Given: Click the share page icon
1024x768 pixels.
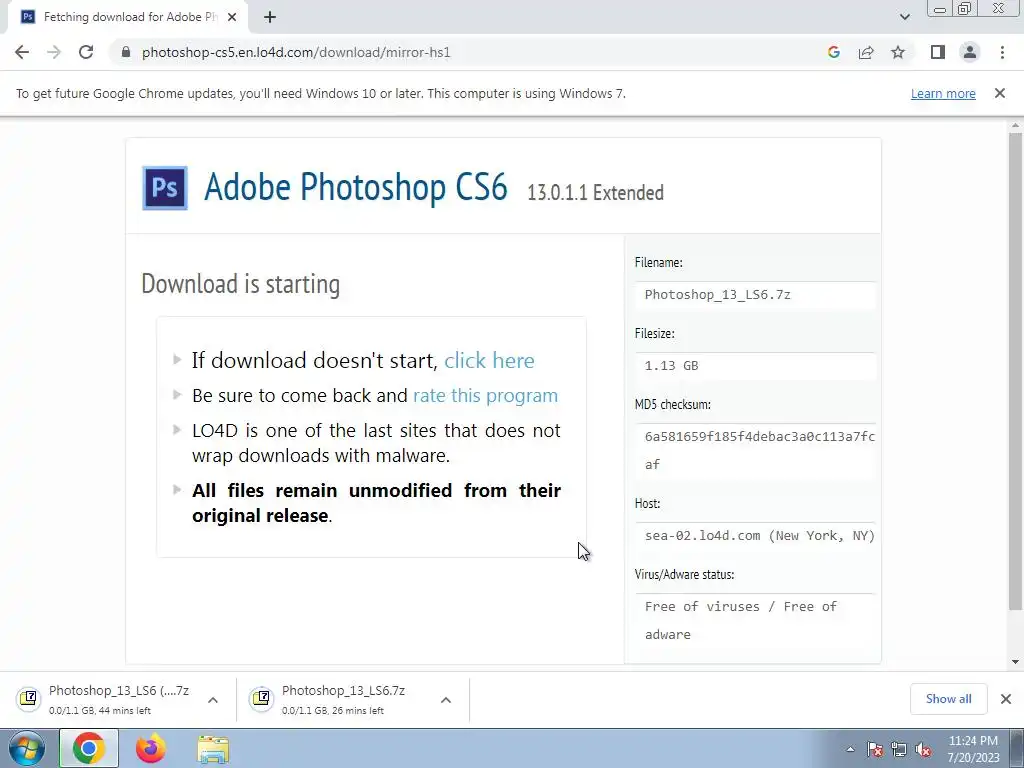Looking at the screenshot, I should pyautogui.click(x=866, y=52).
